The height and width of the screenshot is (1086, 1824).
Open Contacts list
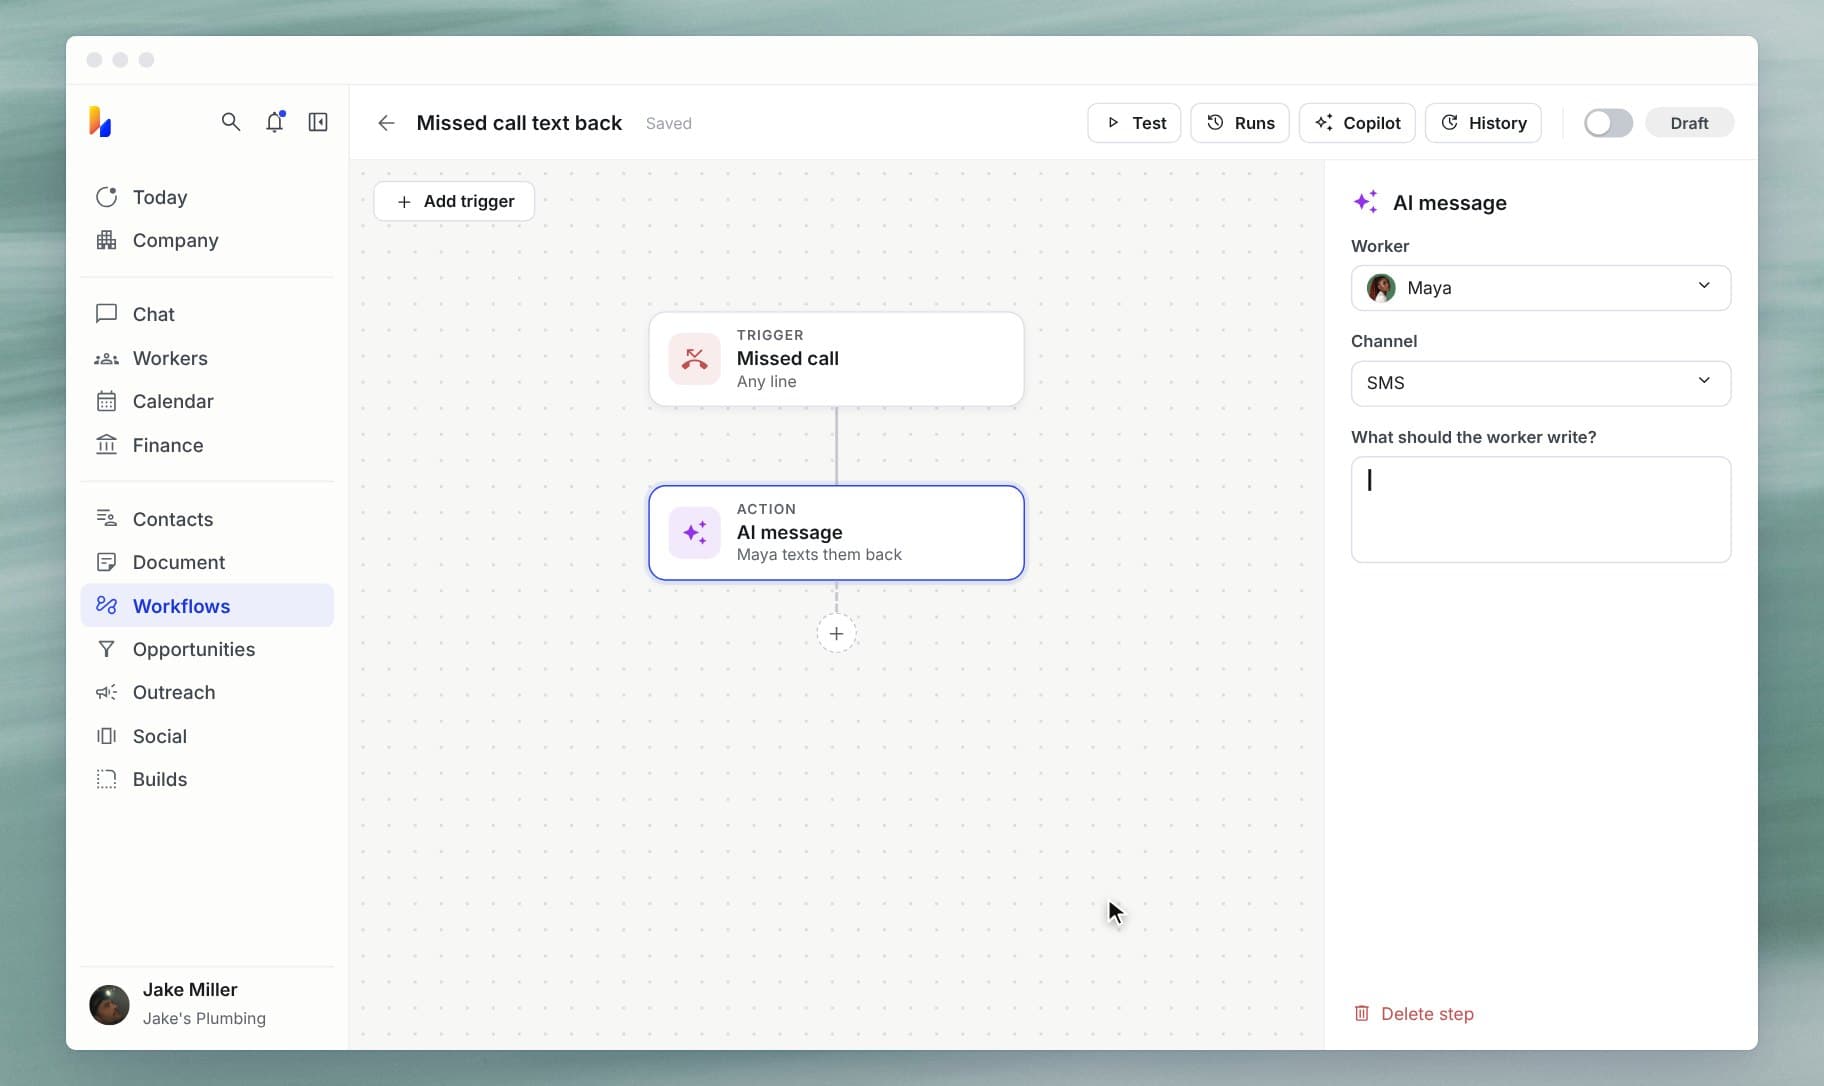(x=207, y=519)
